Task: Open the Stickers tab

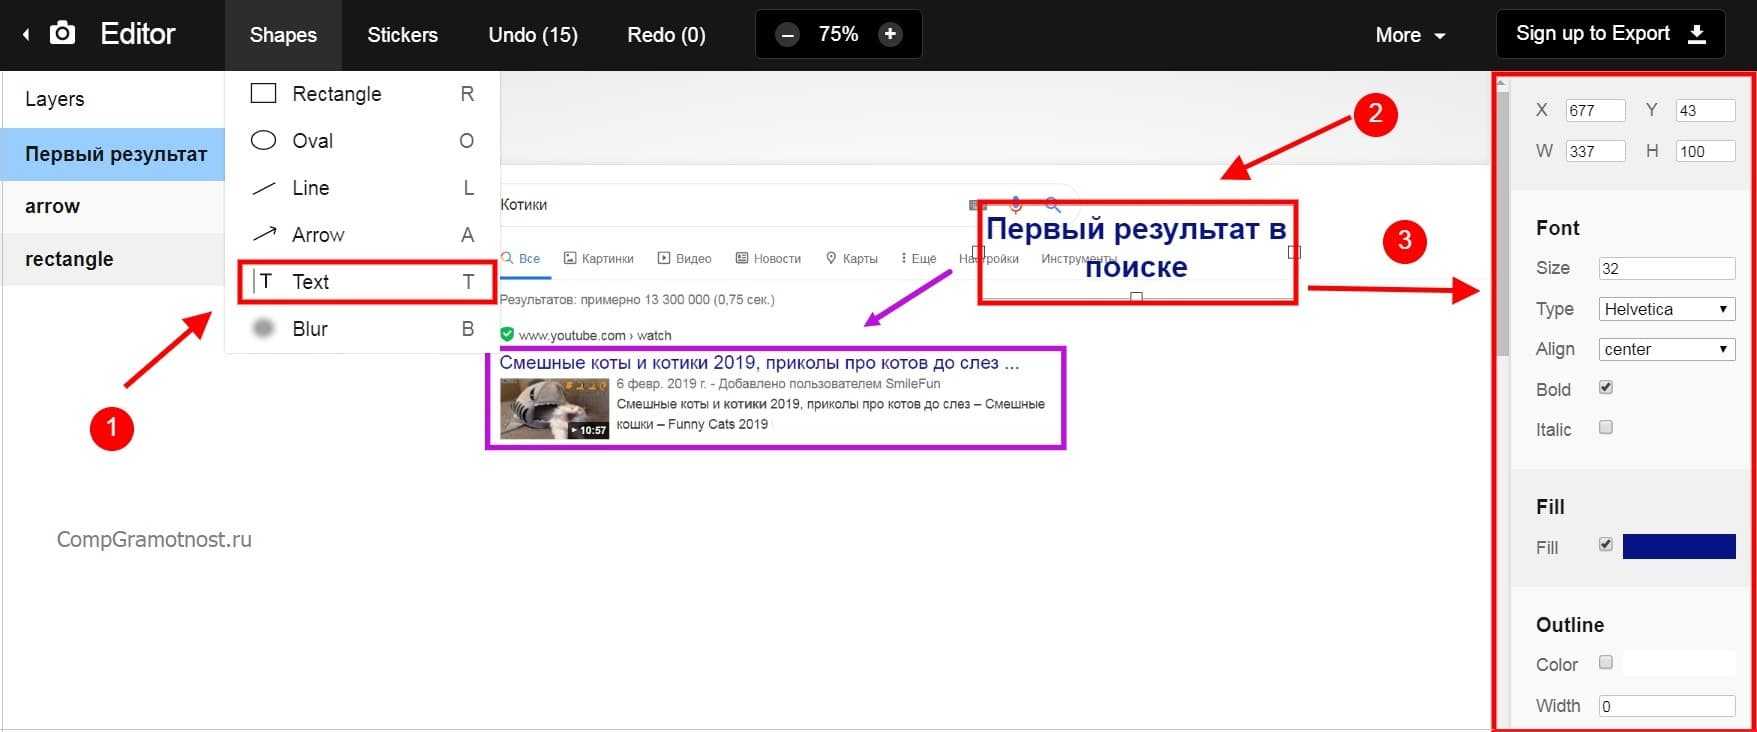Action: pos(402,35)
